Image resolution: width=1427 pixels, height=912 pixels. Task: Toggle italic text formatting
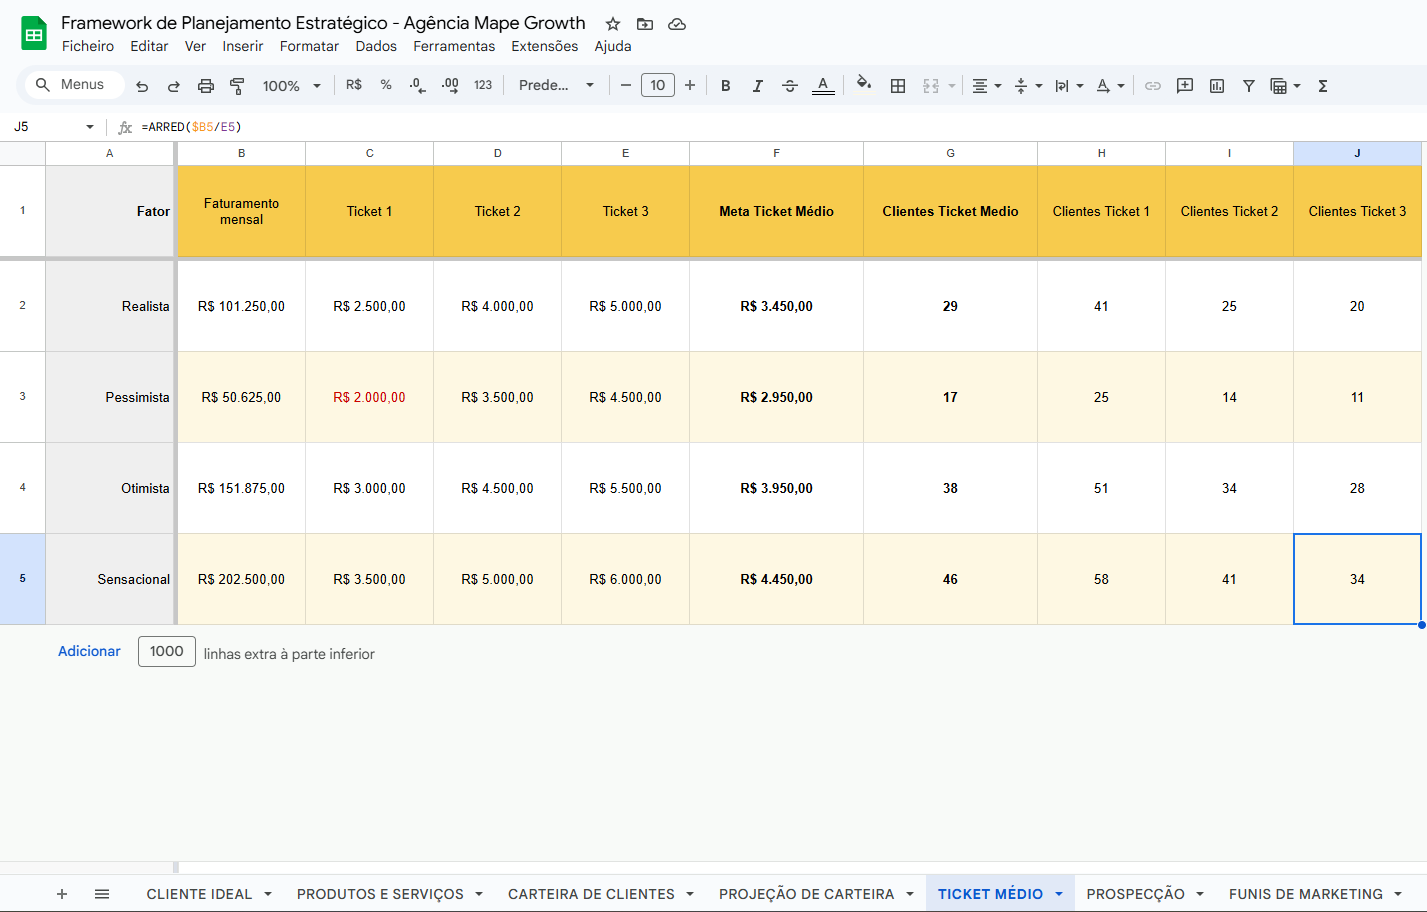coord(757,86)
